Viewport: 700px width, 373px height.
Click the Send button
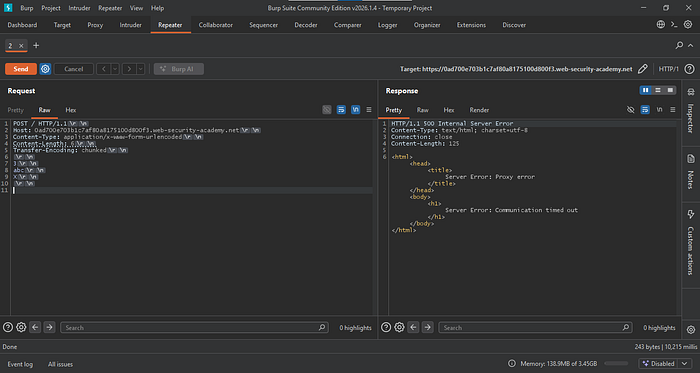(x=21, y=69)
